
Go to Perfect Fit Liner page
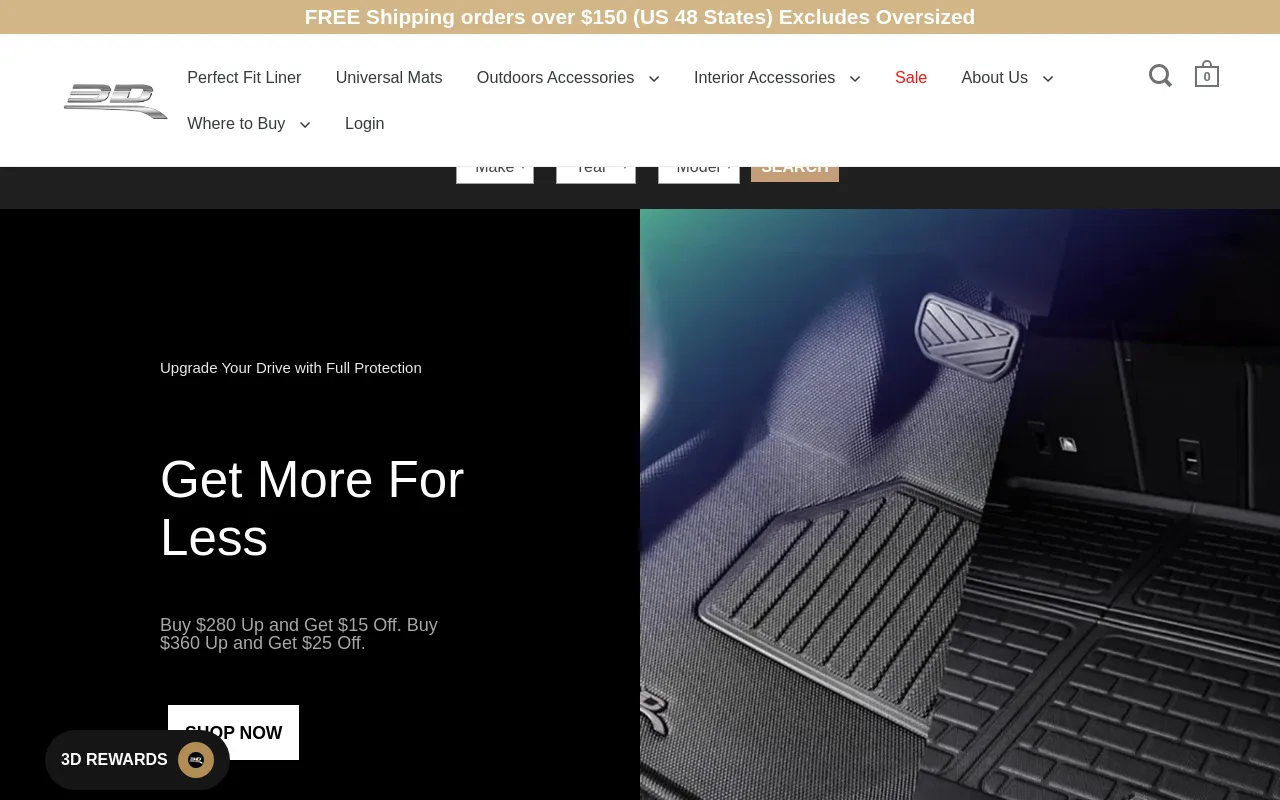pos(244,78)
